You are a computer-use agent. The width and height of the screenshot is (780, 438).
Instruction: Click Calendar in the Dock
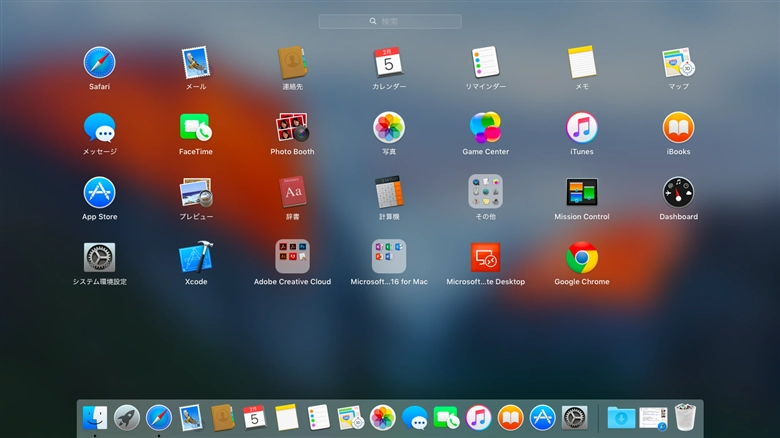(x=254, y=417)
